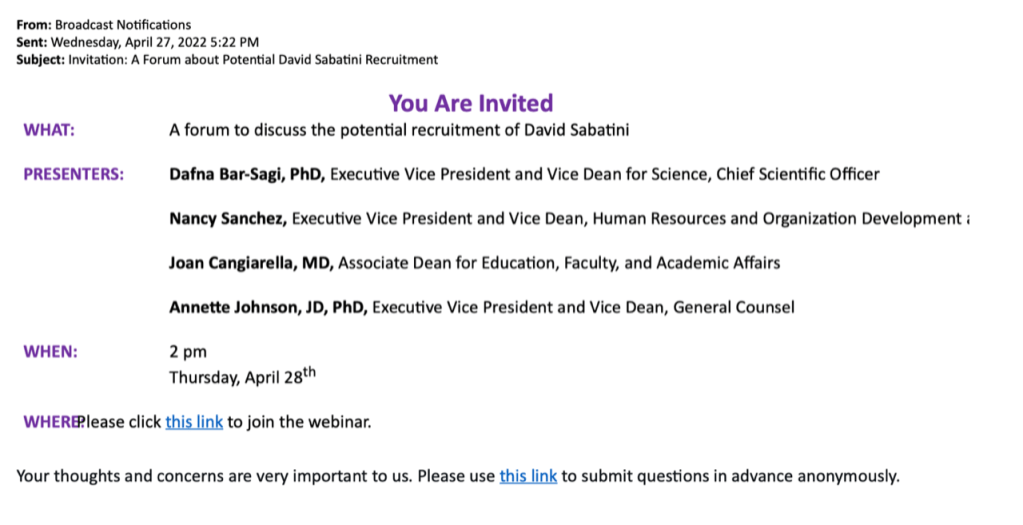Click presenter name Joan Cangiarella, MD
Image resolution: width=1023 pixels, height=525 pixels.
pos(251,263)
